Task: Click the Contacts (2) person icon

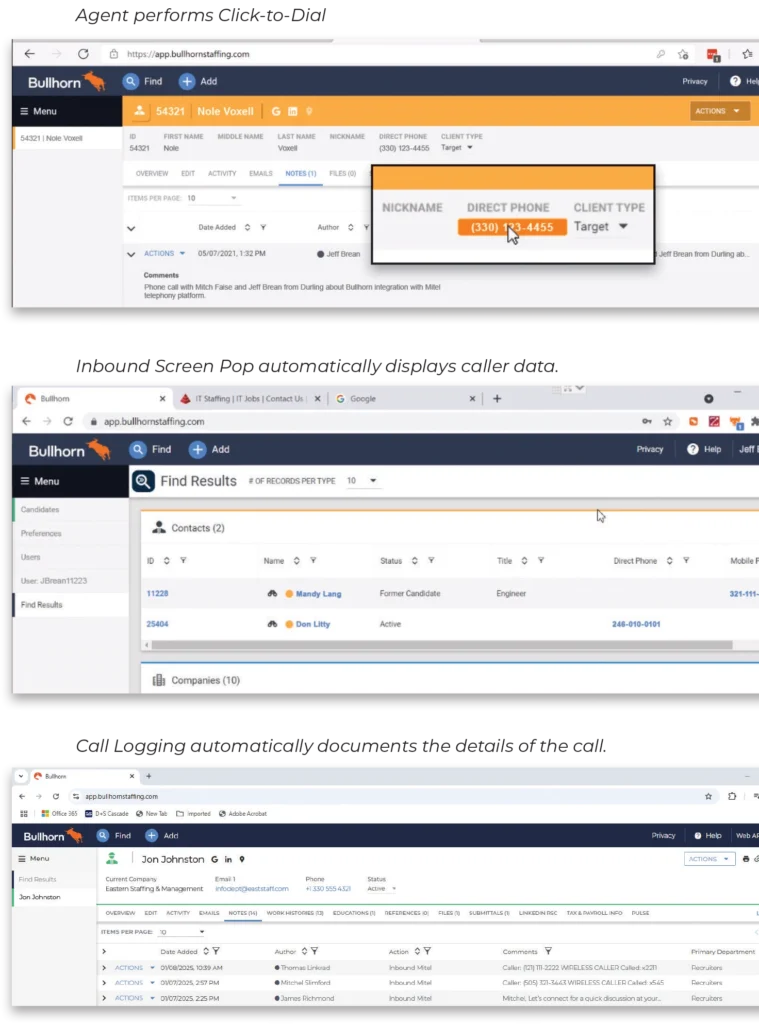Action: click(x=159, y=528)
